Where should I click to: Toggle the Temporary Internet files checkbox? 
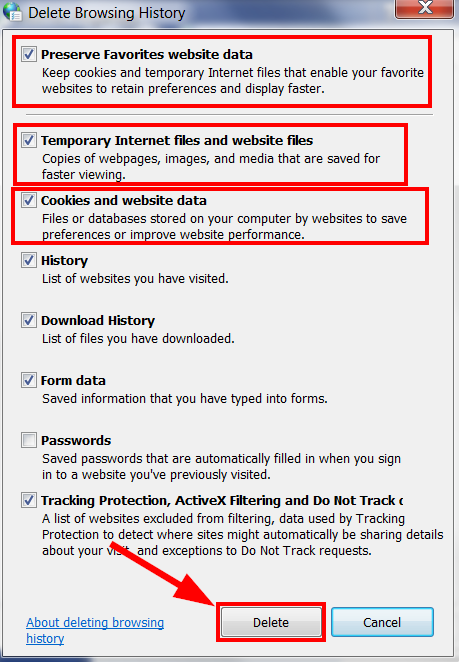[x=29, y=140]
